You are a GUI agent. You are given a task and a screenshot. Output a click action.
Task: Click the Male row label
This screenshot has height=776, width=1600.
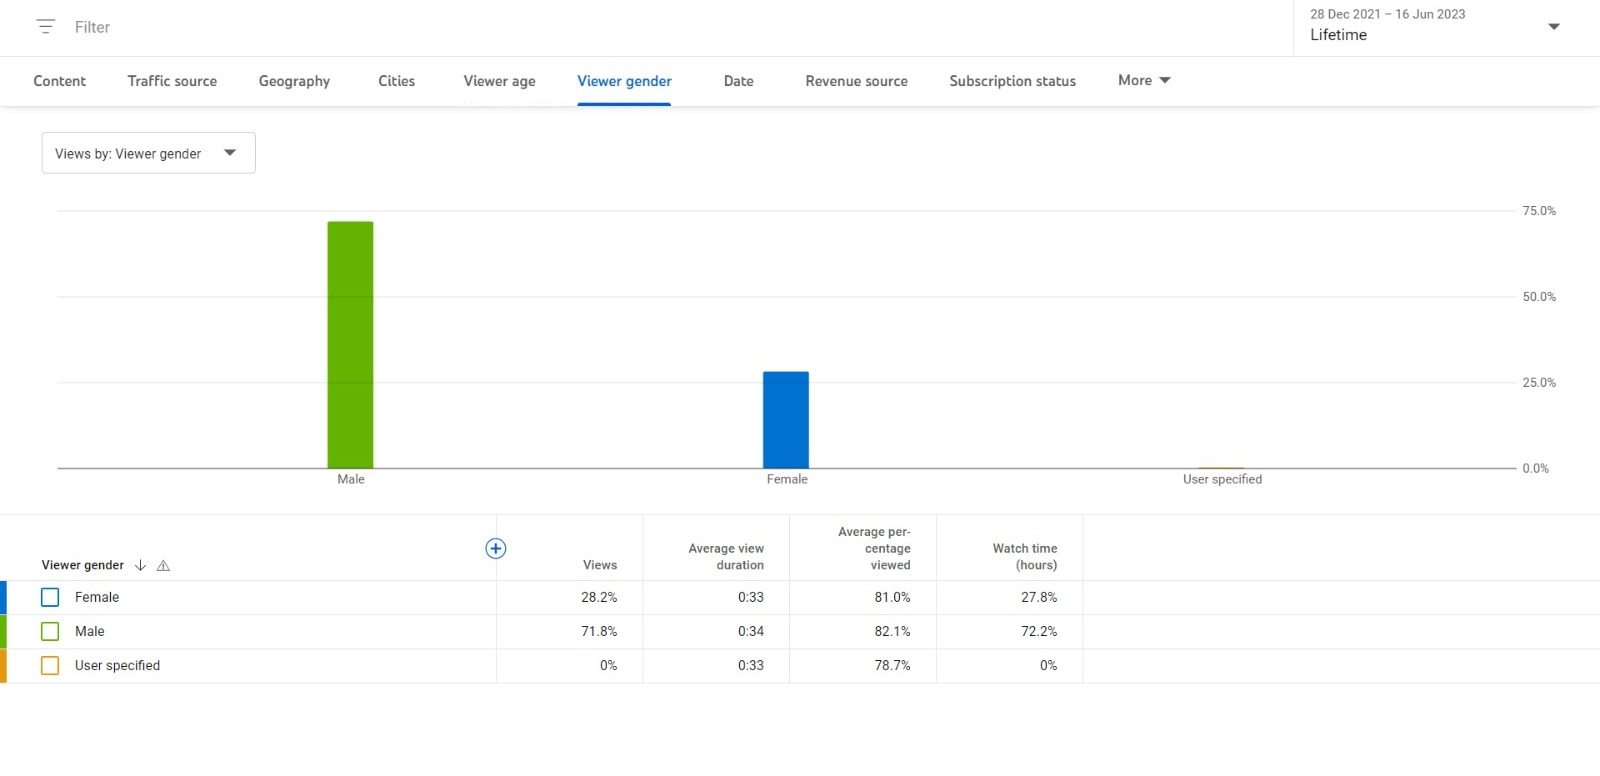[90, 631]
